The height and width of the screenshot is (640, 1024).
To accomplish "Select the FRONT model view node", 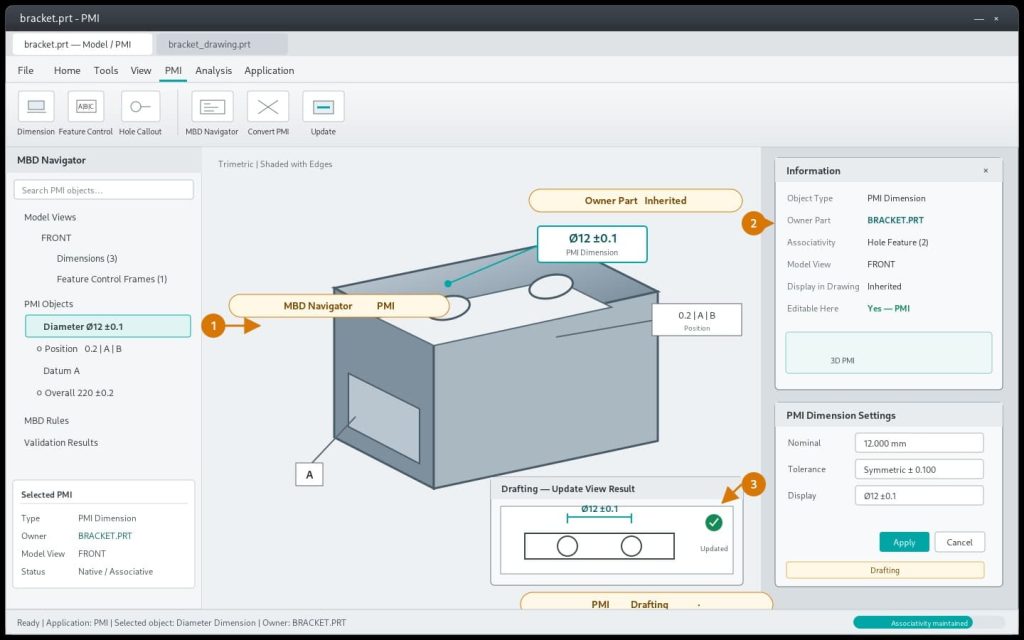I will [56, 238].
